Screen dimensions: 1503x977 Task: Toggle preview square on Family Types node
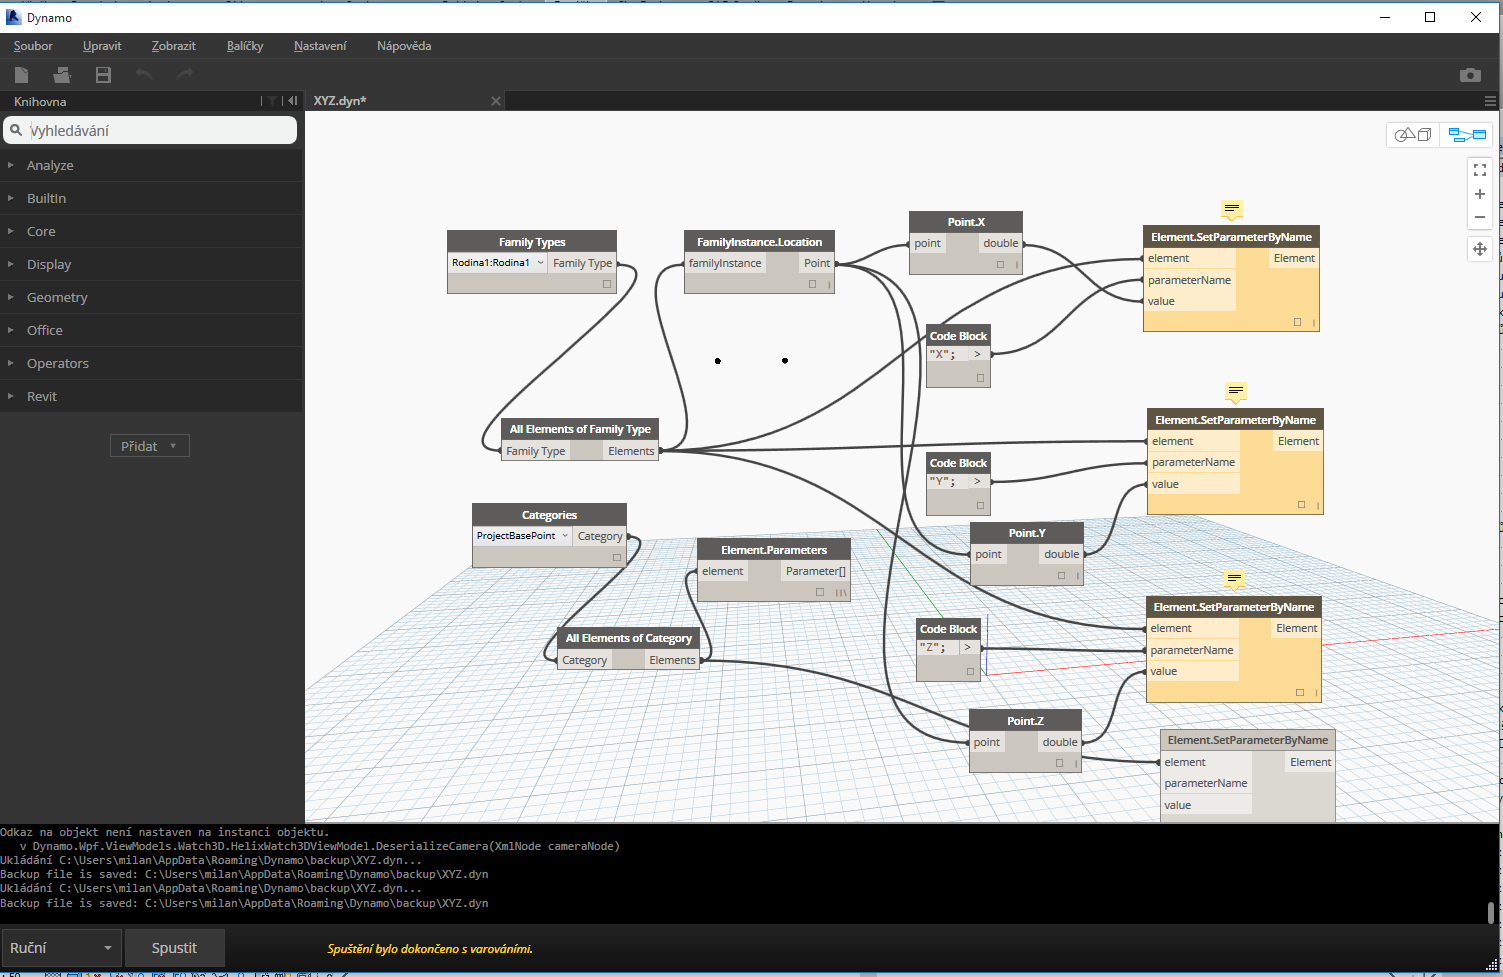[x=606, y=284]
